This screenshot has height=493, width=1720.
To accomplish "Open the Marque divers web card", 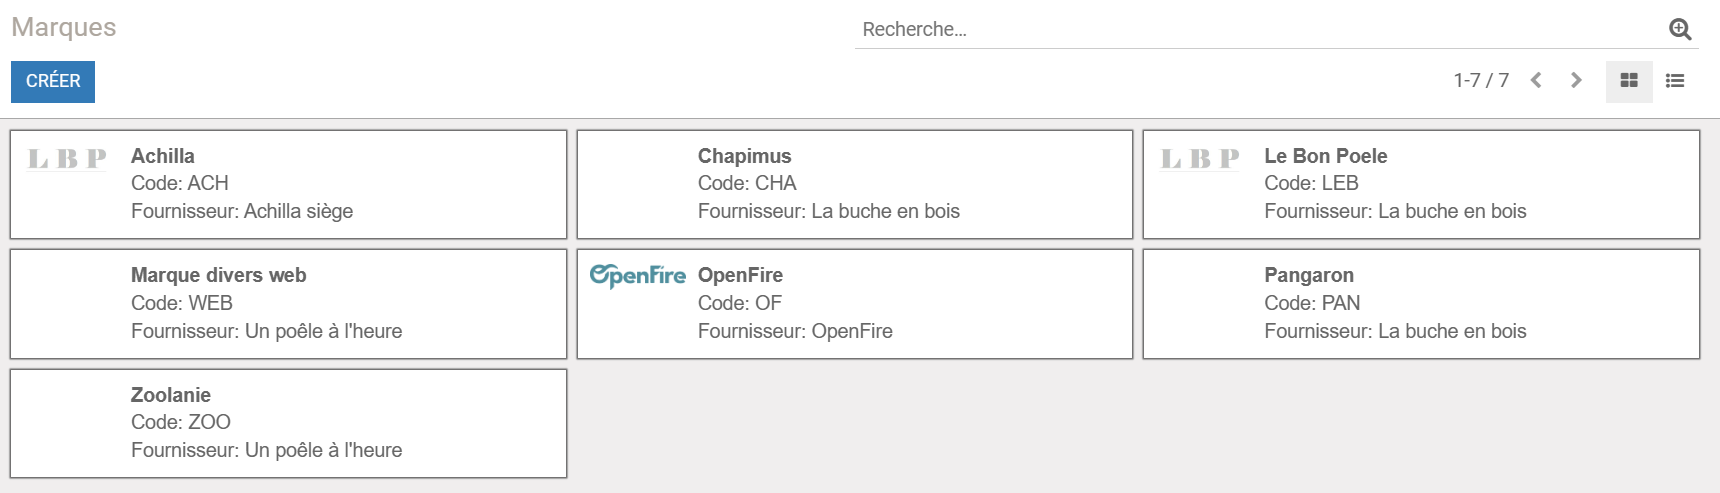I will [x=288, y=304].
